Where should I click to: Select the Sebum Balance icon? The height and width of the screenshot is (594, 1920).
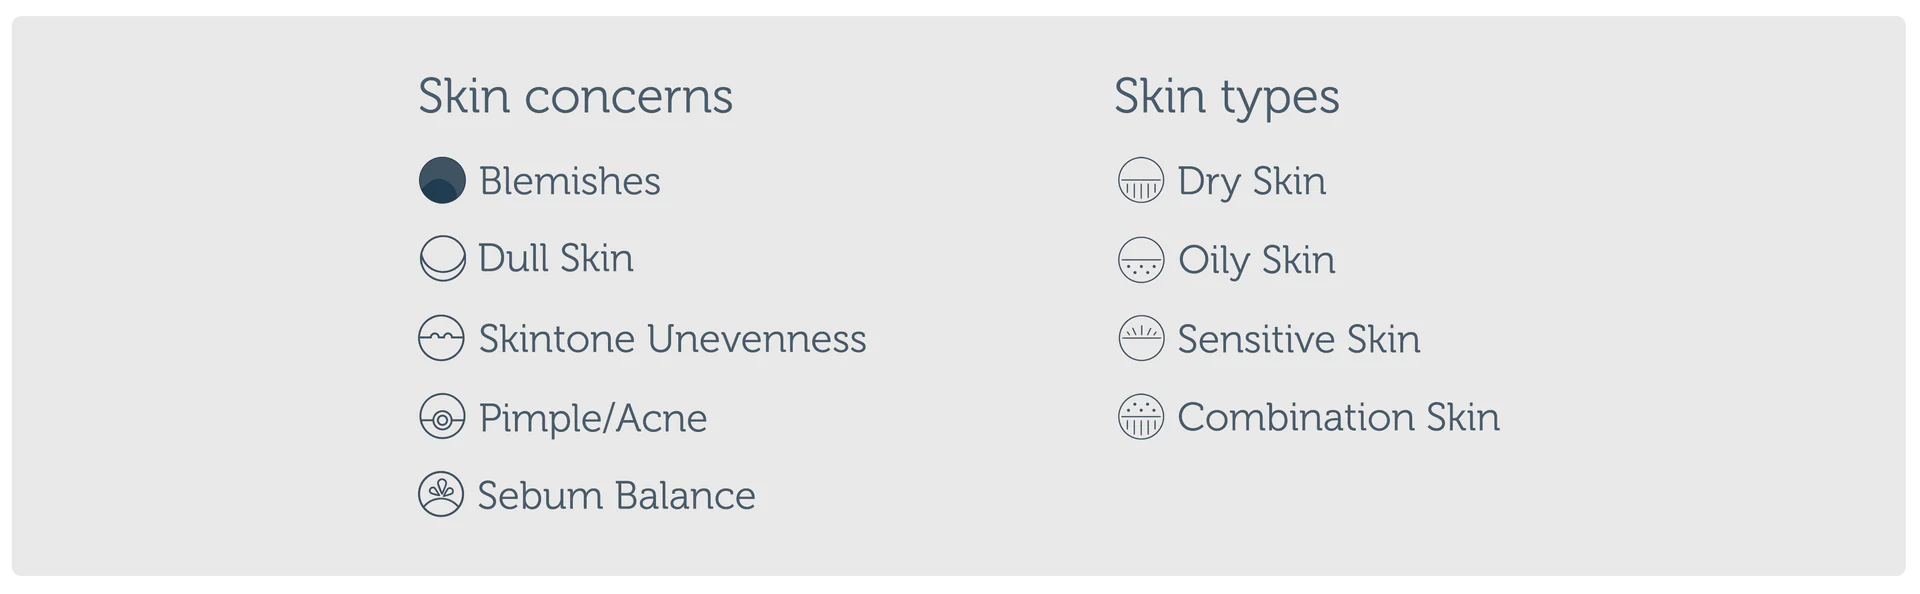click(441, 495)
